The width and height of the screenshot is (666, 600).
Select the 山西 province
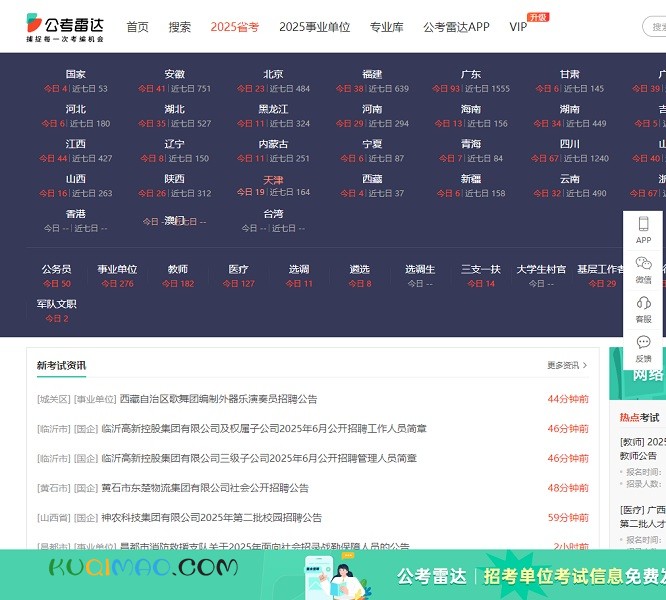pos(76,179)
